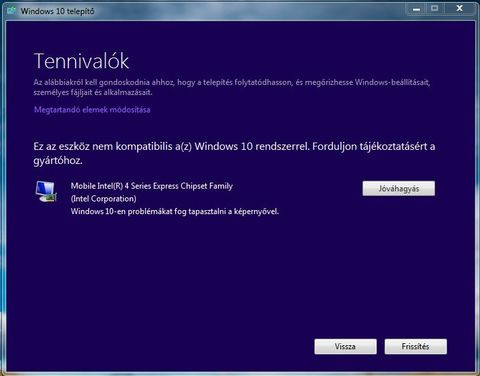Minimize the Windows 10 telepítő window
The image size is (480, 376).
click(x=416, y=9)
